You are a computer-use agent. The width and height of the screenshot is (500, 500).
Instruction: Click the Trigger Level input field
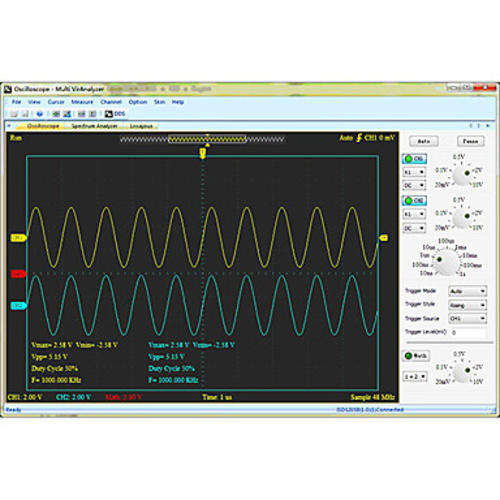pos(468,332)
